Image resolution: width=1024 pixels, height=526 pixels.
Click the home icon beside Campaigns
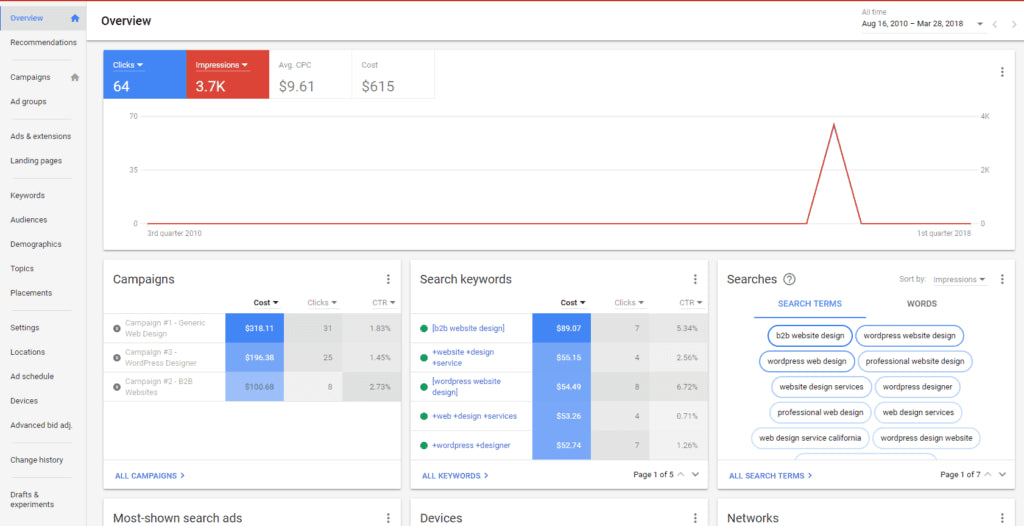[75, 77]
